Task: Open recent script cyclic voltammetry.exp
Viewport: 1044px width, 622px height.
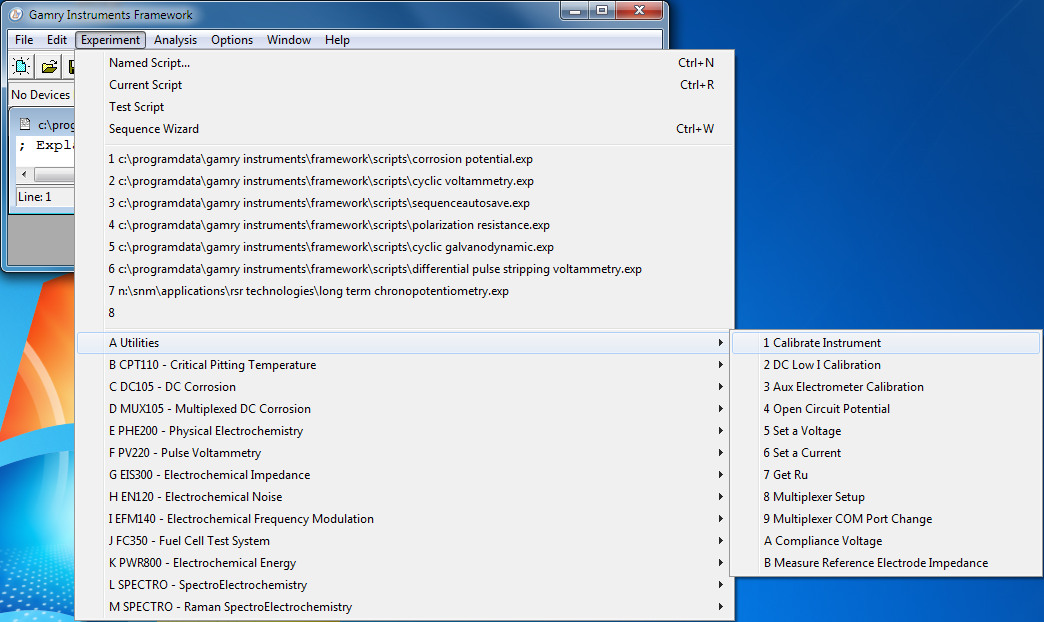Action: click(x=405, y=181)
